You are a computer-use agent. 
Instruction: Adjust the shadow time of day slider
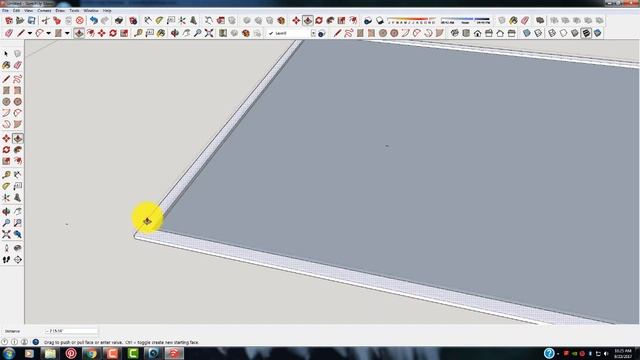pyautogui.click(x=465, y=20)
